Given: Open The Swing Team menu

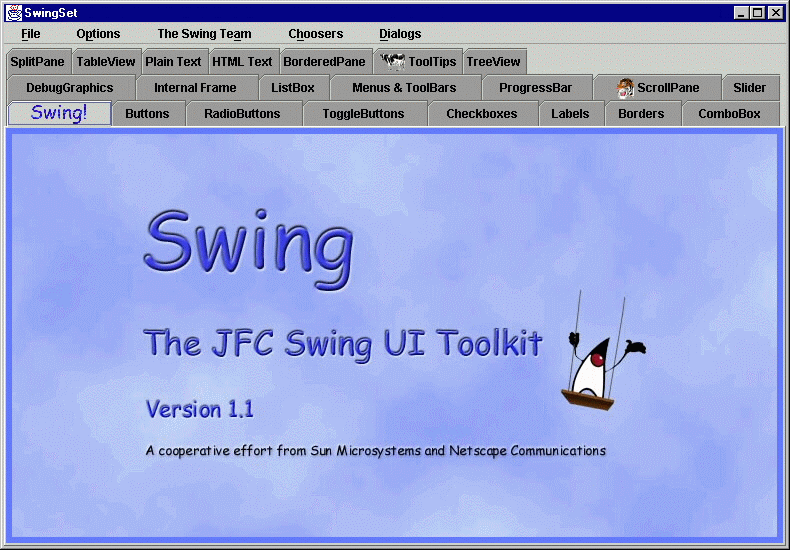Looking at the screenshot, I should pyautogui.click(x=204, y=34).
